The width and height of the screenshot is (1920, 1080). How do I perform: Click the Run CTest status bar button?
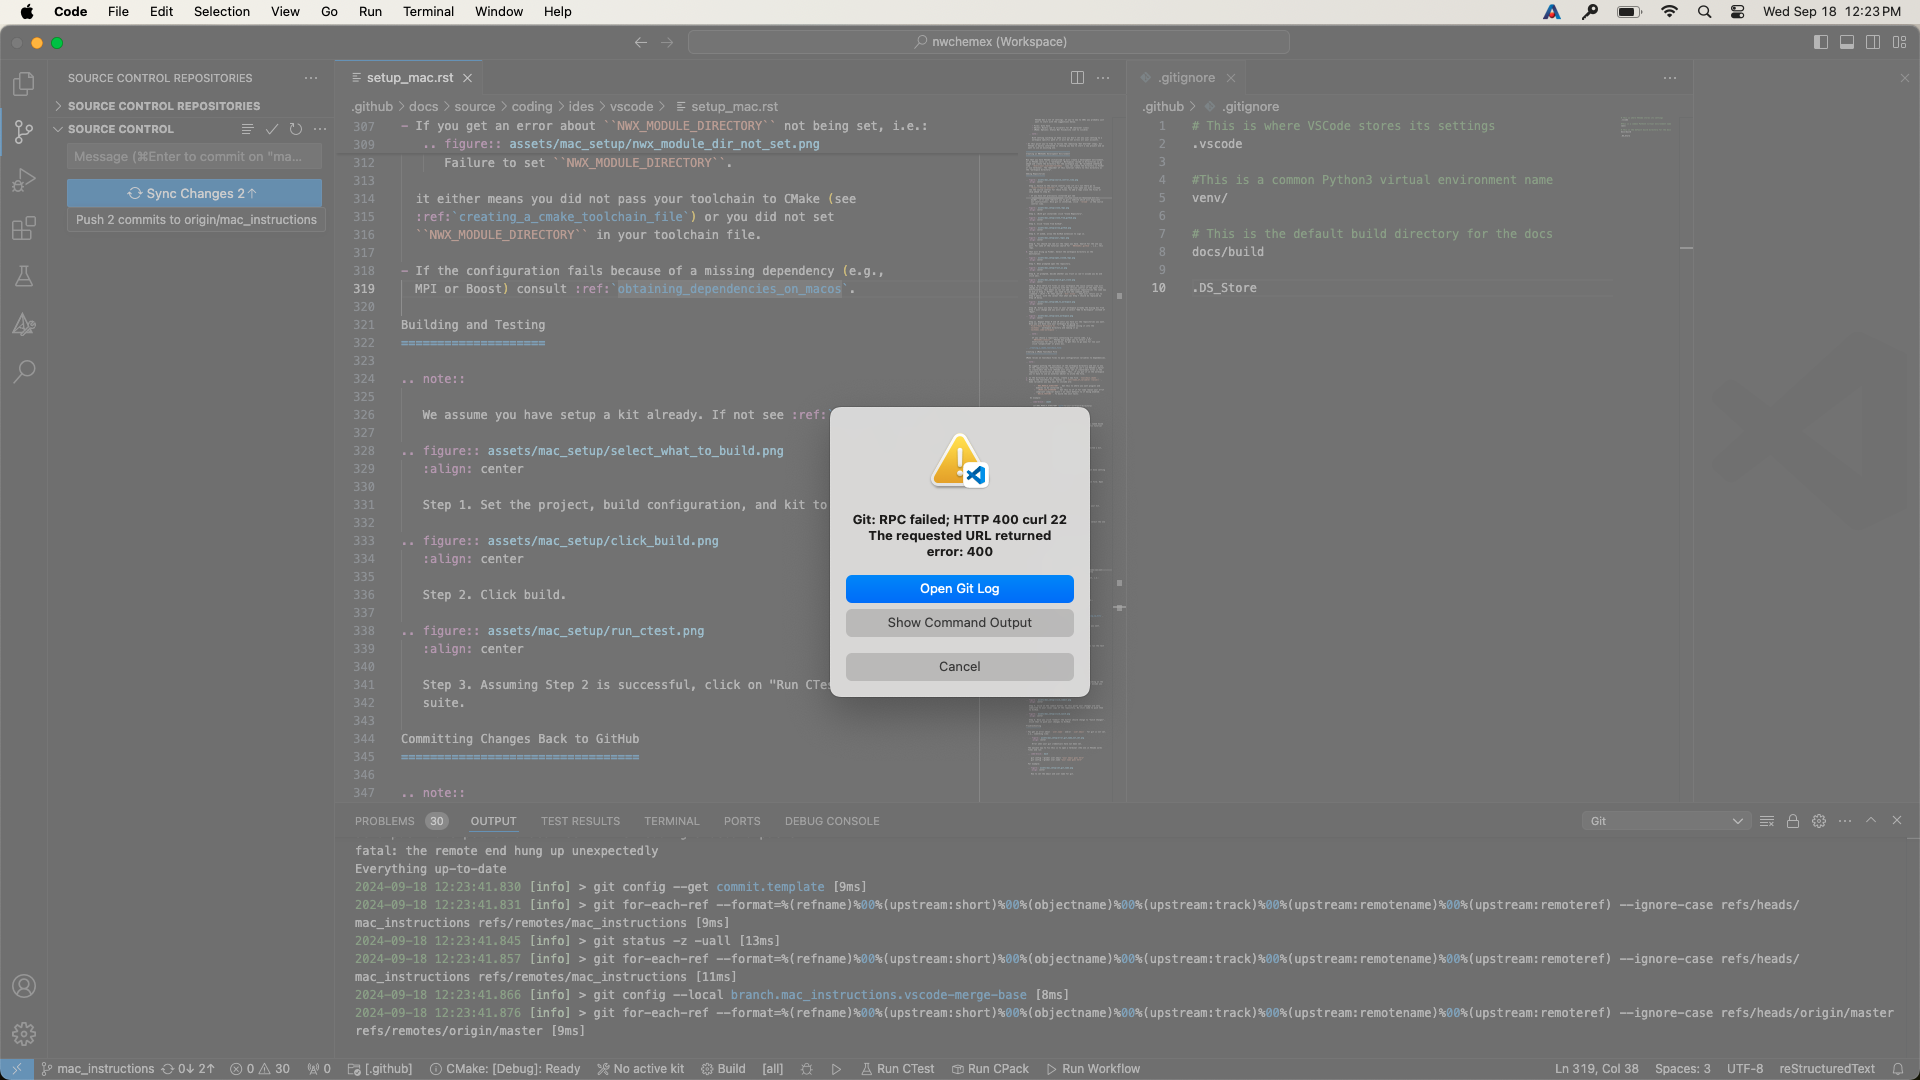pos(897,1069)
